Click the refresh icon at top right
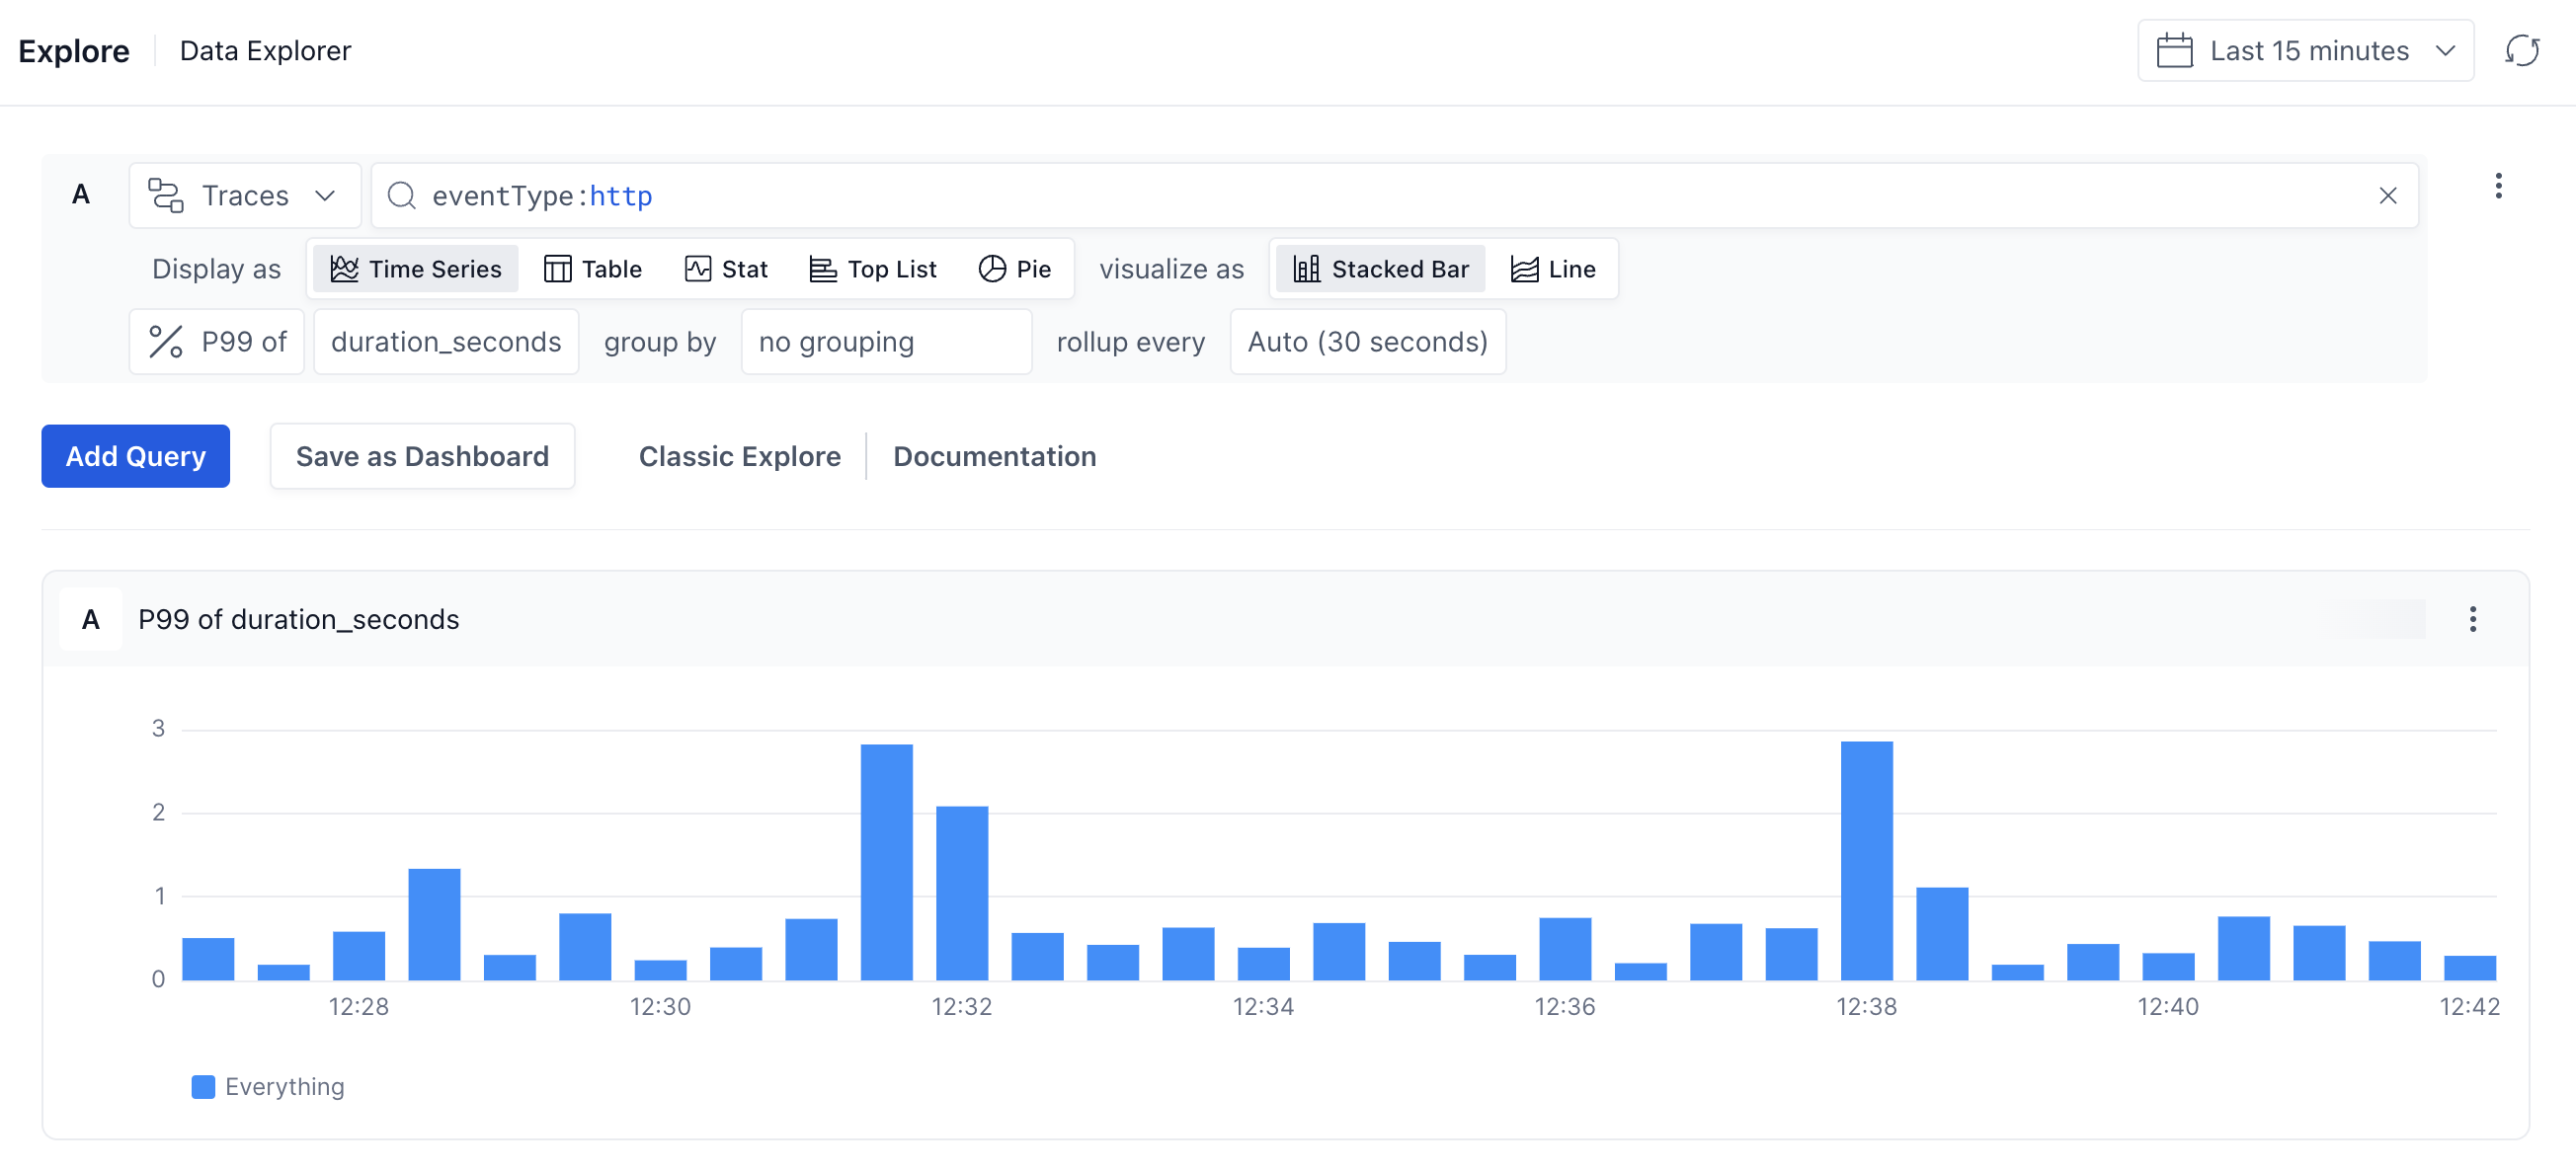Viewport: 2576px width, 1171px height. pyautogui.click(x=2521, y=51)
